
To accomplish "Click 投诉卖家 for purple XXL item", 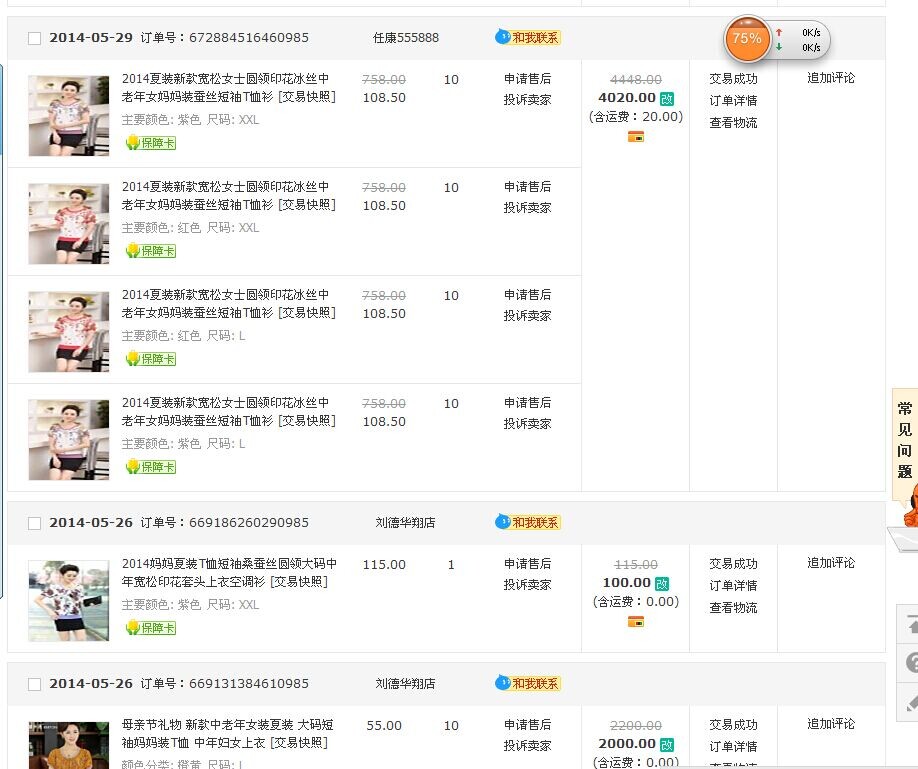I will click(x=527, y=100).
